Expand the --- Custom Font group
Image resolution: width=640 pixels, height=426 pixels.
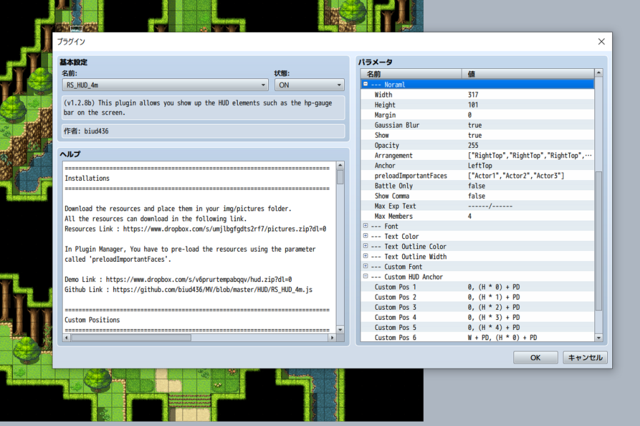coord(365,266)
